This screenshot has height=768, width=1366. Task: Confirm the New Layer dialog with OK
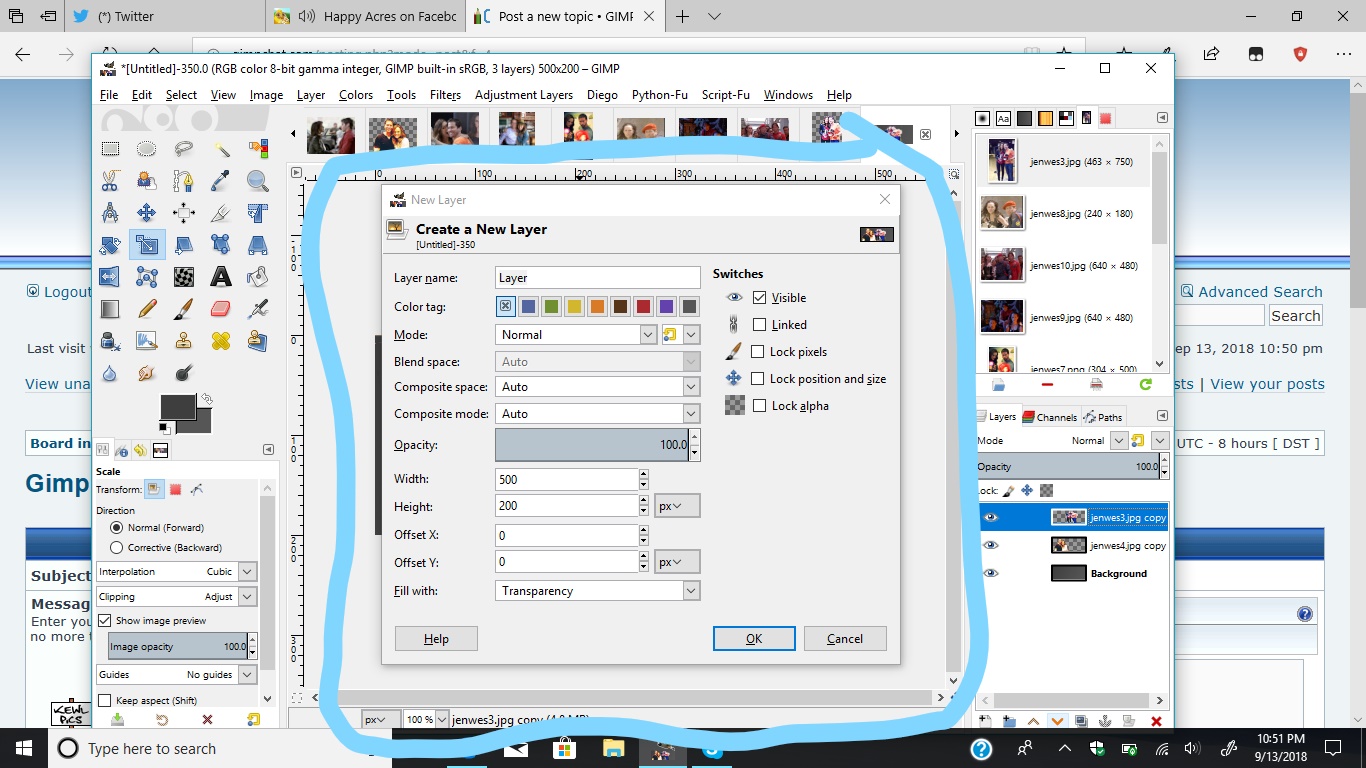tap(754, 639)
